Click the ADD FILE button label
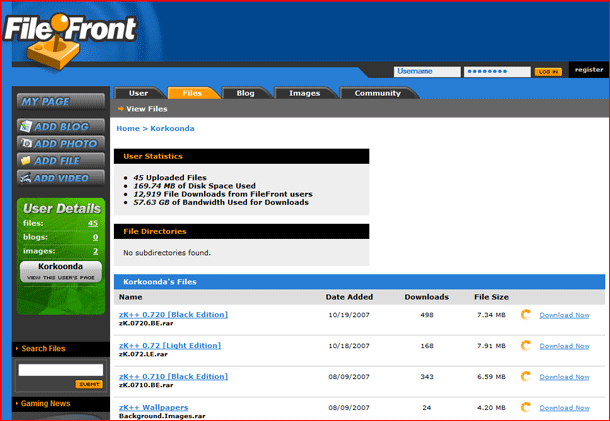Viewport: 610px width, 421px height. click(x=57, y=161)
